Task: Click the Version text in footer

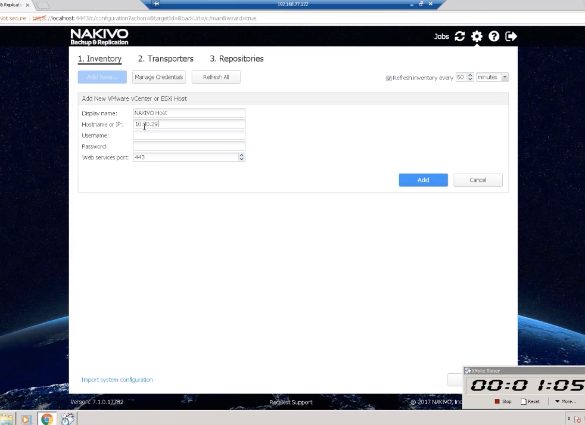Action: click(x=97, y=402)
